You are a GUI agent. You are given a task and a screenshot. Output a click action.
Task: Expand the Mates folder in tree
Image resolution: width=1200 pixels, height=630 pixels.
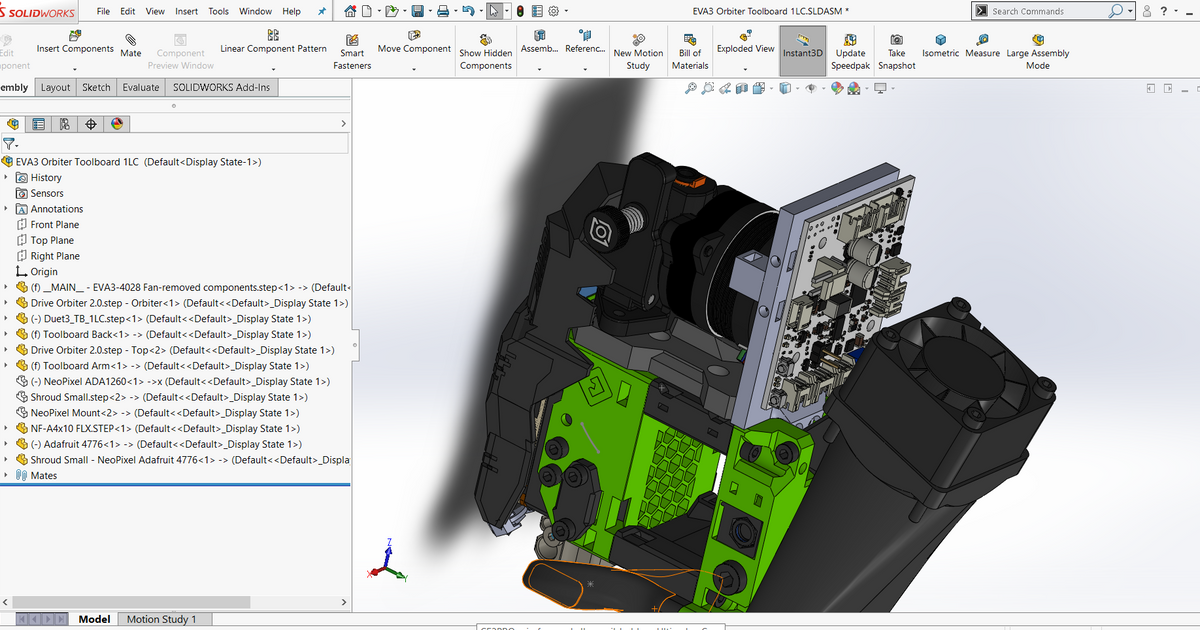(7, 476)
